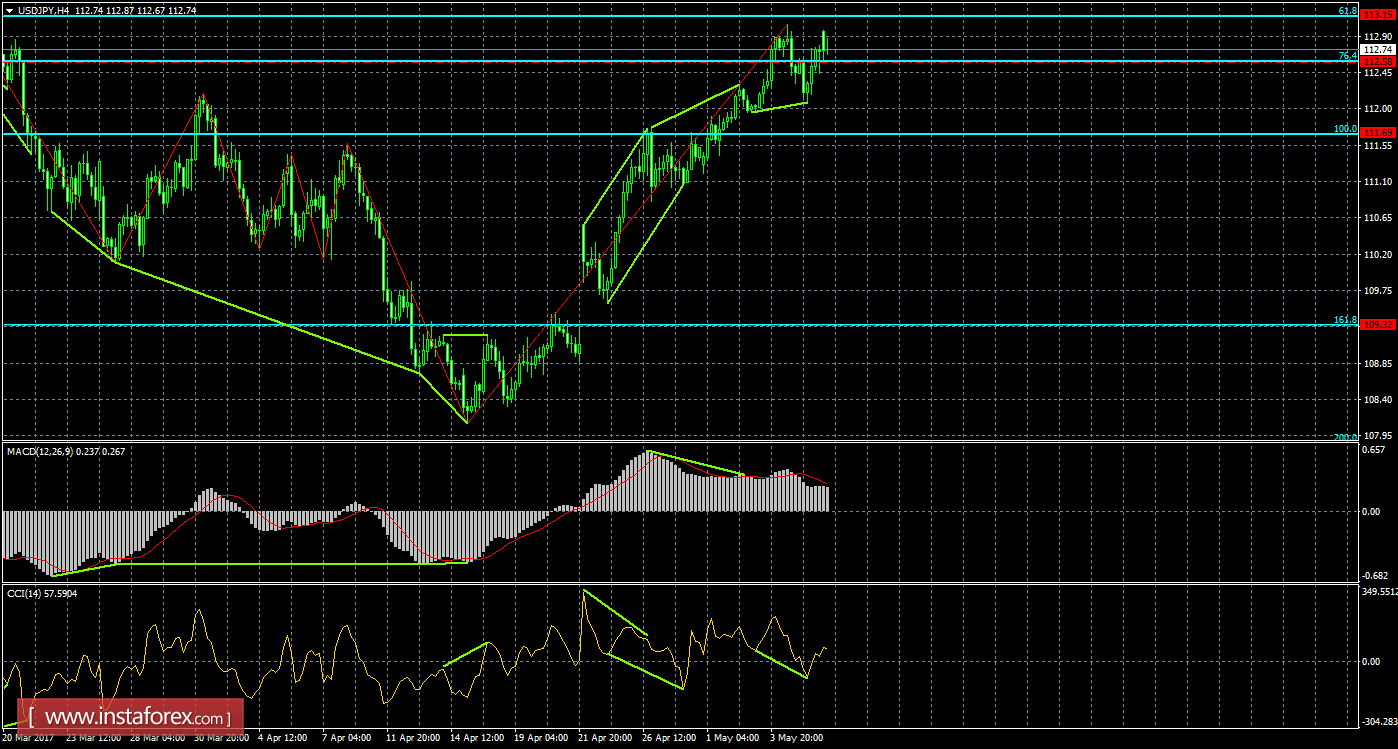Select the 161.8 Fibonacci level label

(x=1345, y=320)
